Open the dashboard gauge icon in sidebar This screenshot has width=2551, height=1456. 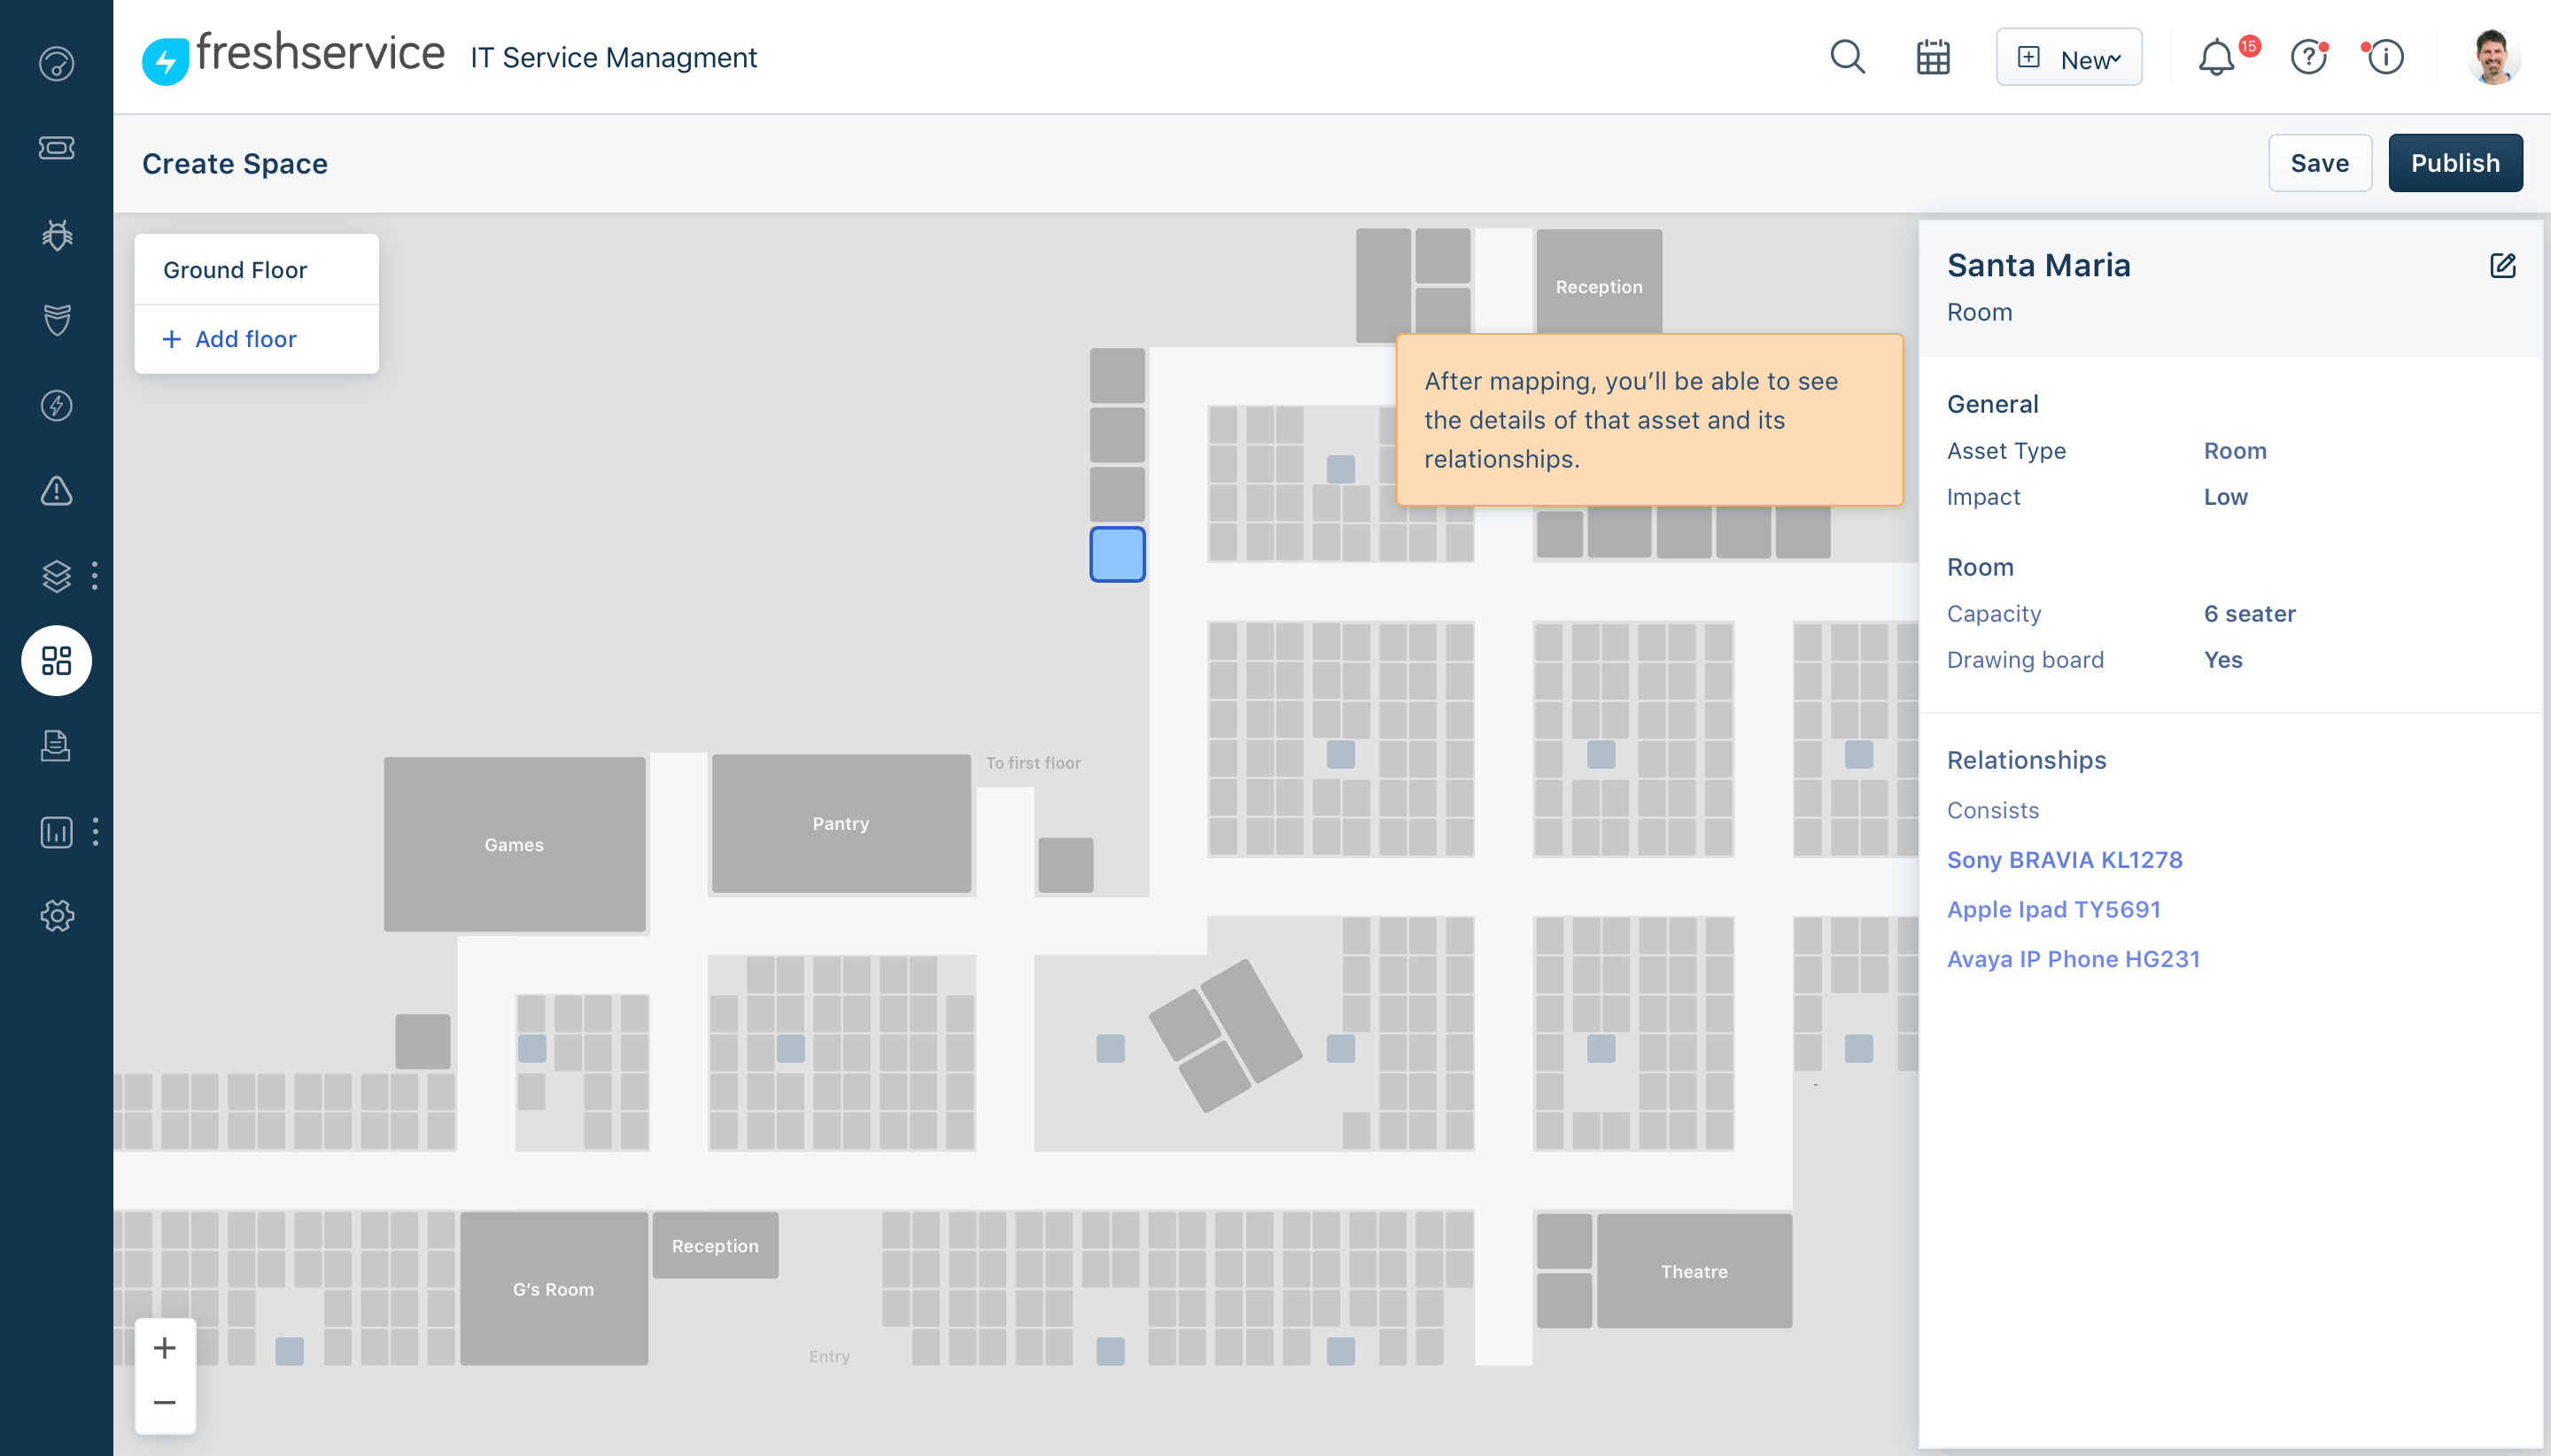[x=57, y=63]
